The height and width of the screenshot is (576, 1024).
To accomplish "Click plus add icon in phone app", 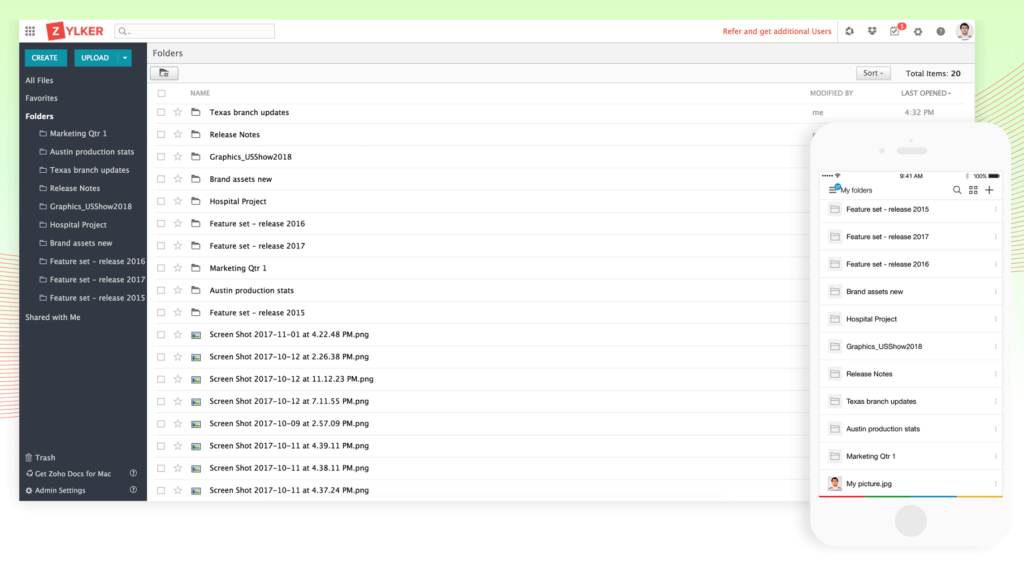I will click(x=989, y=190).
